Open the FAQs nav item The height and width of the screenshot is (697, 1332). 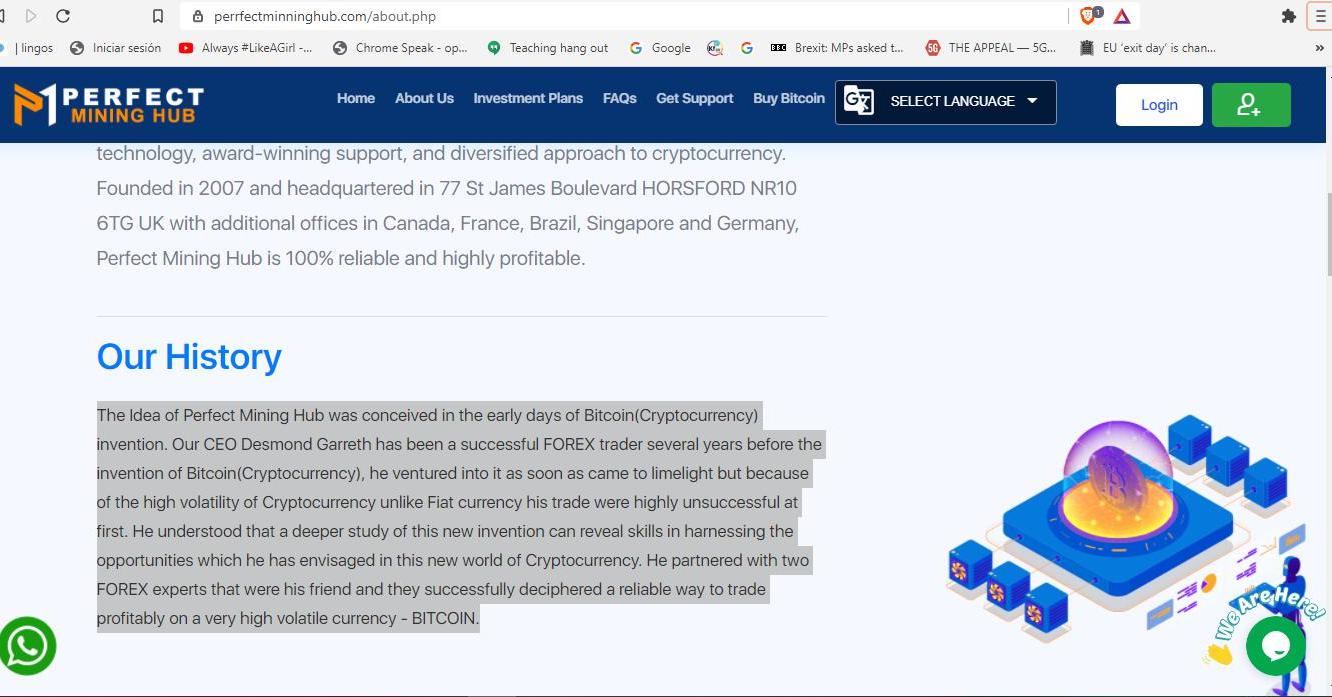(x=620, y=98)
